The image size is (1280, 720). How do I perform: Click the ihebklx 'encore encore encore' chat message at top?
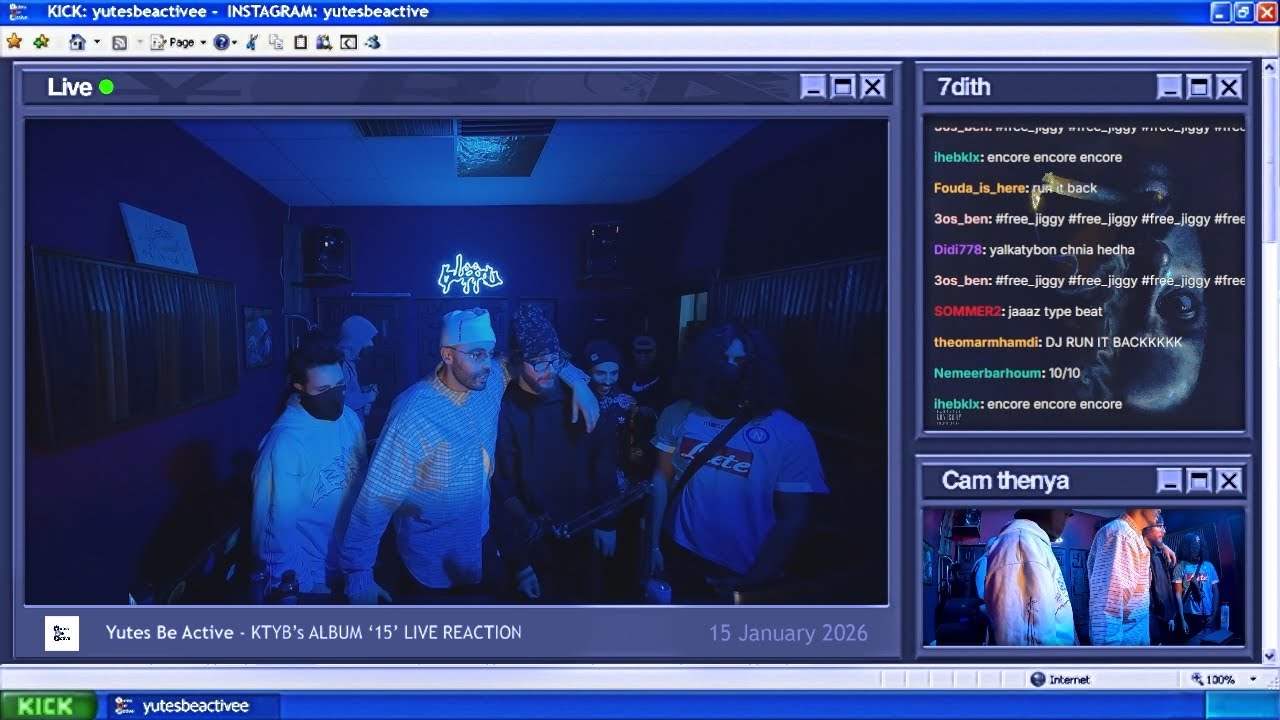pyautogui.click(x=1028, y=157)
